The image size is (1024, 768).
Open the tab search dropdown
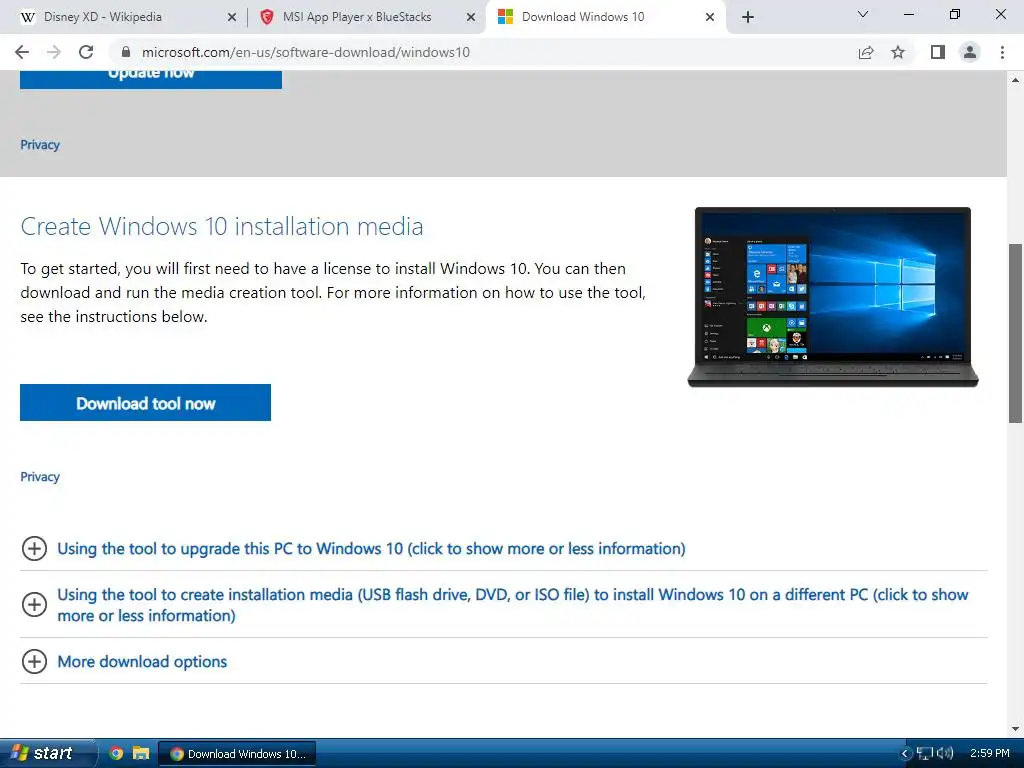click(x=863, y=14)
